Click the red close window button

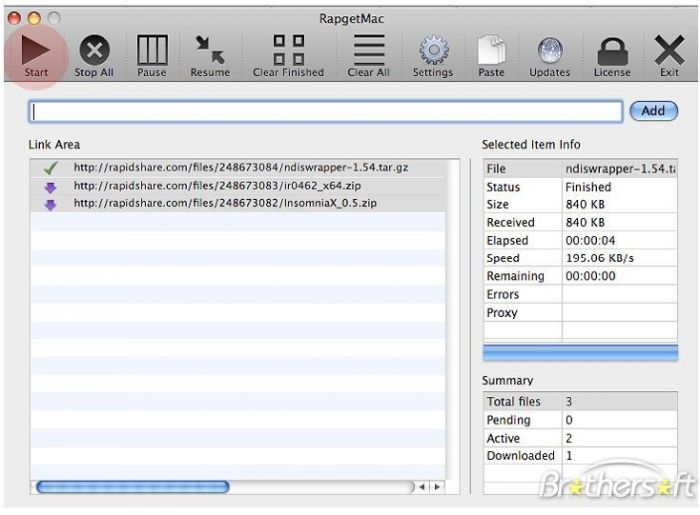(x=14, y=18)
